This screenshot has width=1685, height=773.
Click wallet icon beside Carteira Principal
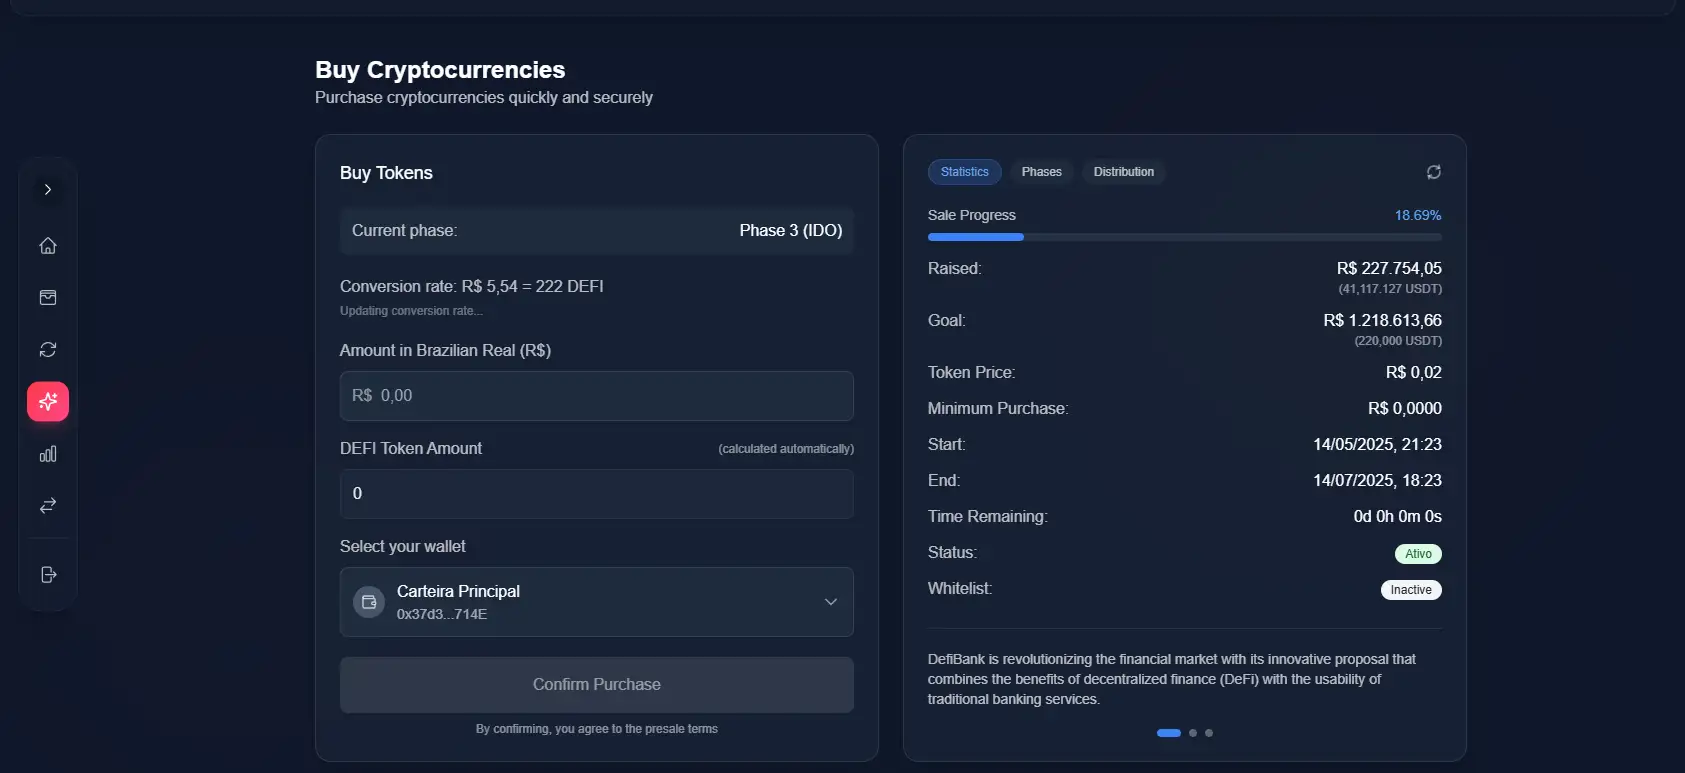[369, 602]
